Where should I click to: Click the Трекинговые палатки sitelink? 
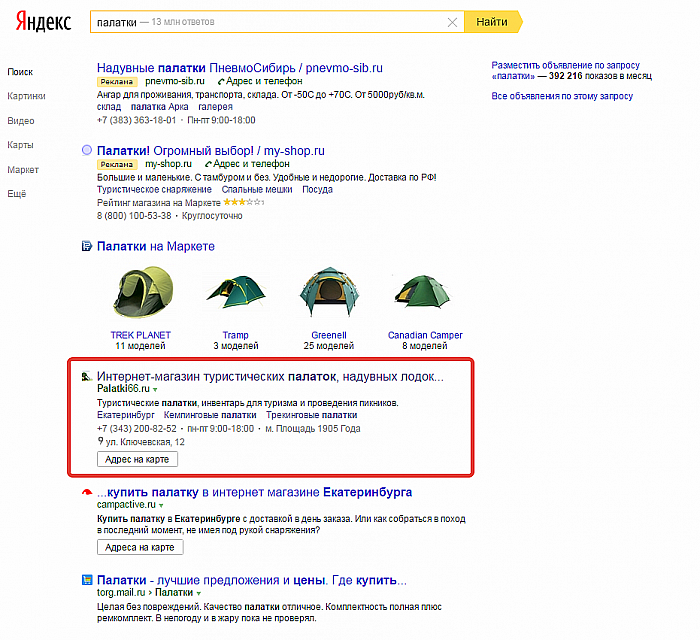pos(312,415)
